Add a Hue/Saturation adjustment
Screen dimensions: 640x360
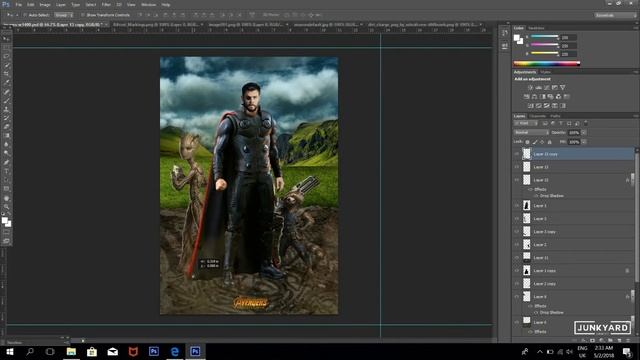click(x=527, y=97)
